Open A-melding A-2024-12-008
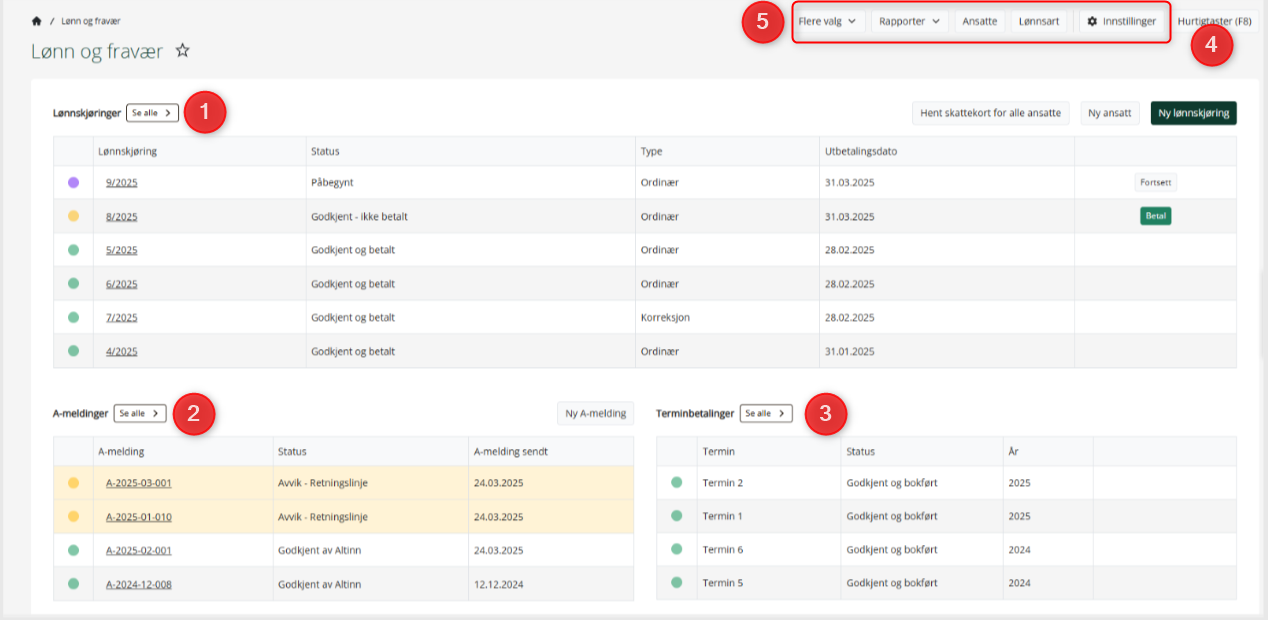The width and height of the screenshot is (1268, 620). [x=139, y=584]
